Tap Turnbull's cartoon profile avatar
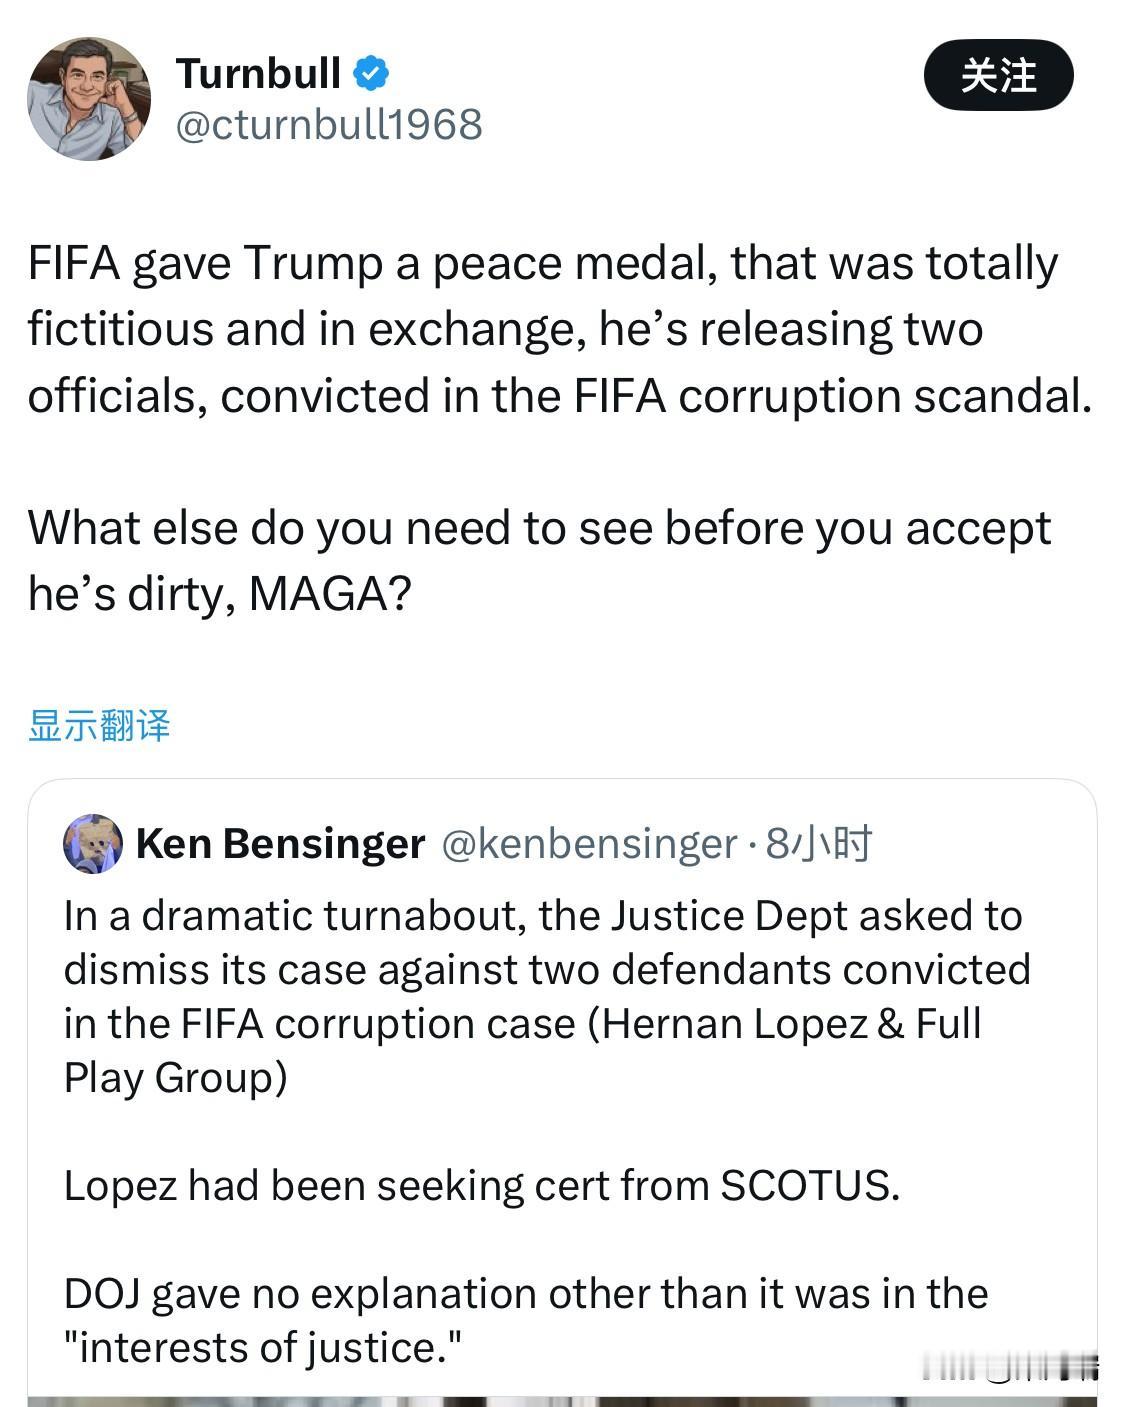This screenshot has height=1407, width=1125. tap(89, 99)
